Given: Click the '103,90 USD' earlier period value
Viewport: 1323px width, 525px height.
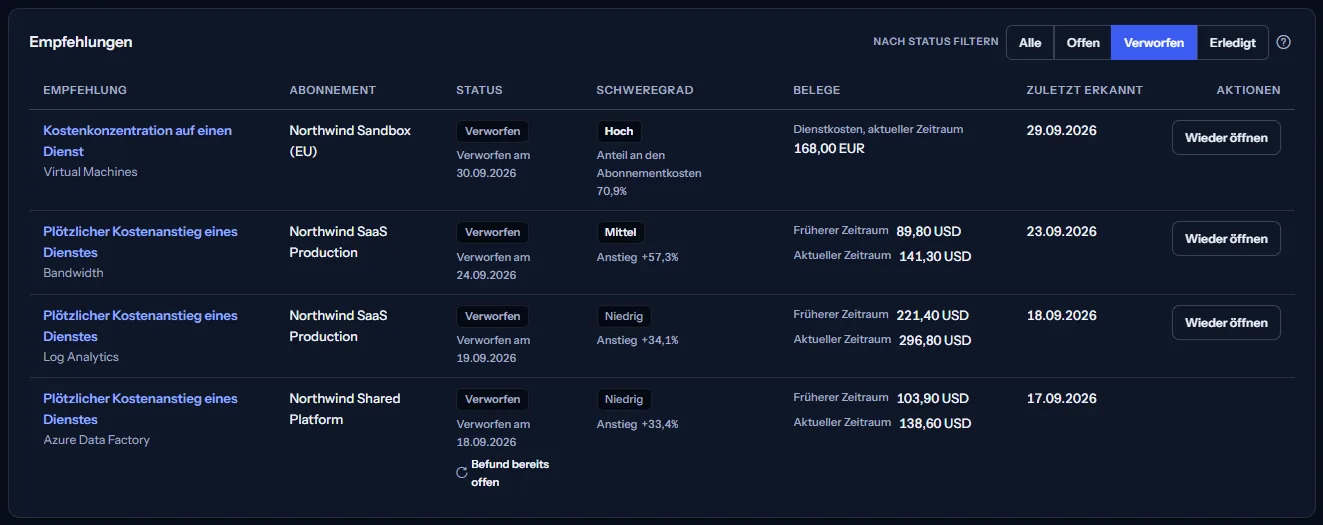Looking at the screenshot, I should pyautogui.click(x=932, y=398).
